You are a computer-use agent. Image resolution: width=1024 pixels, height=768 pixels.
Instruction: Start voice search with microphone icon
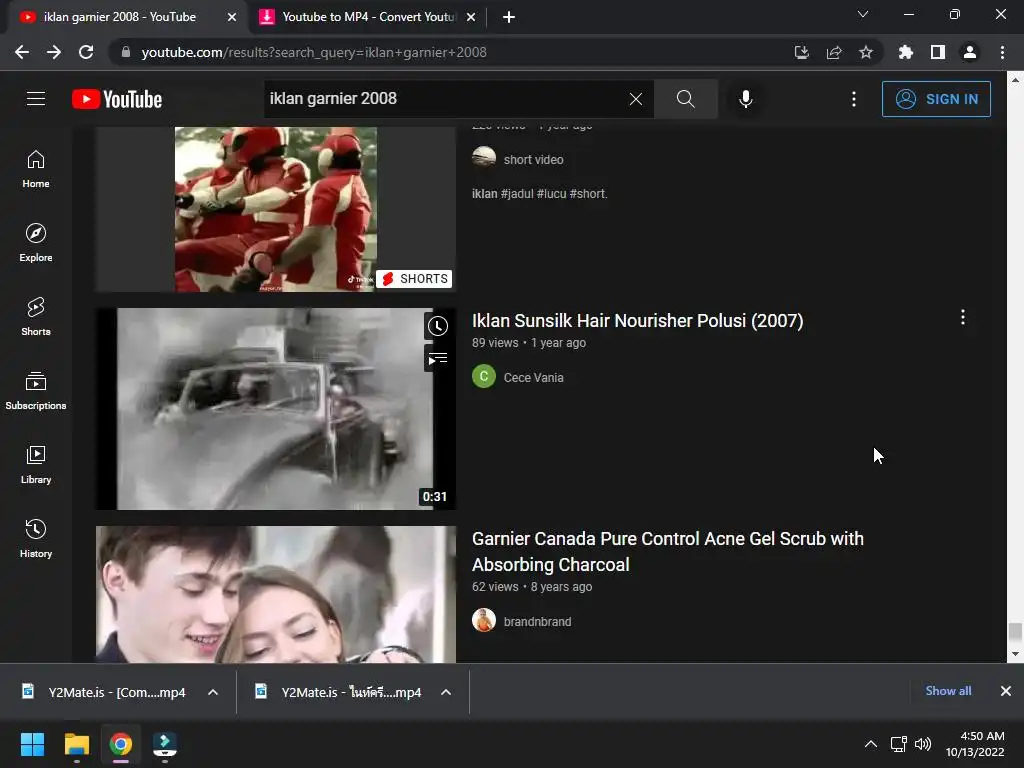[x=746, y=99]
